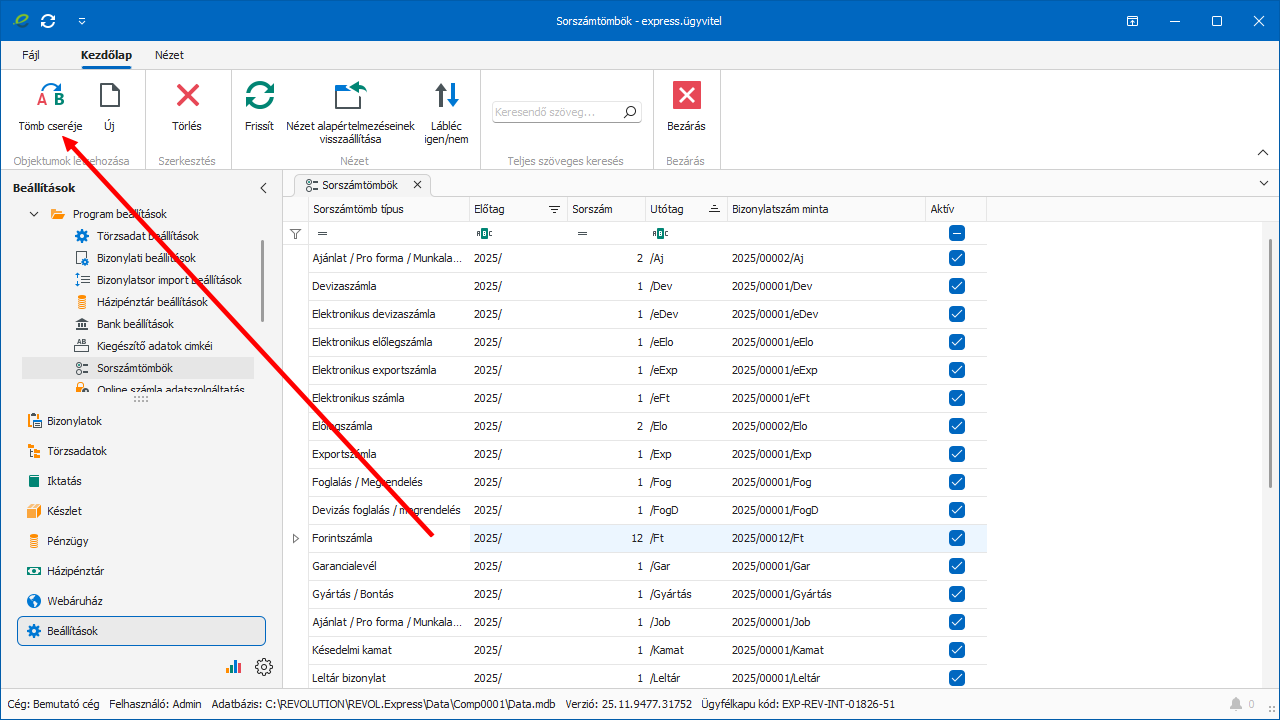Open Bizonylatok section in navigation
Image resolution: width=1280 pixels, height=720 pixels.
[74, 421]
